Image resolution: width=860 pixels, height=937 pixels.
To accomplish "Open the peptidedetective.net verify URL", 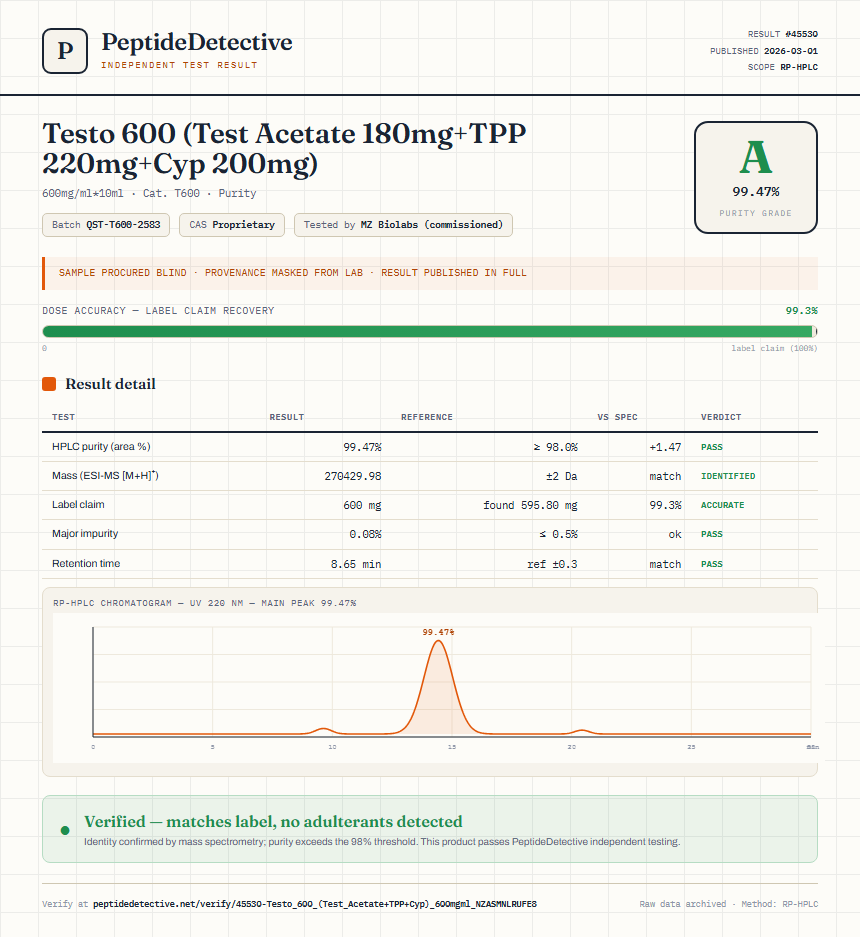I will click(x=315, y=904).
